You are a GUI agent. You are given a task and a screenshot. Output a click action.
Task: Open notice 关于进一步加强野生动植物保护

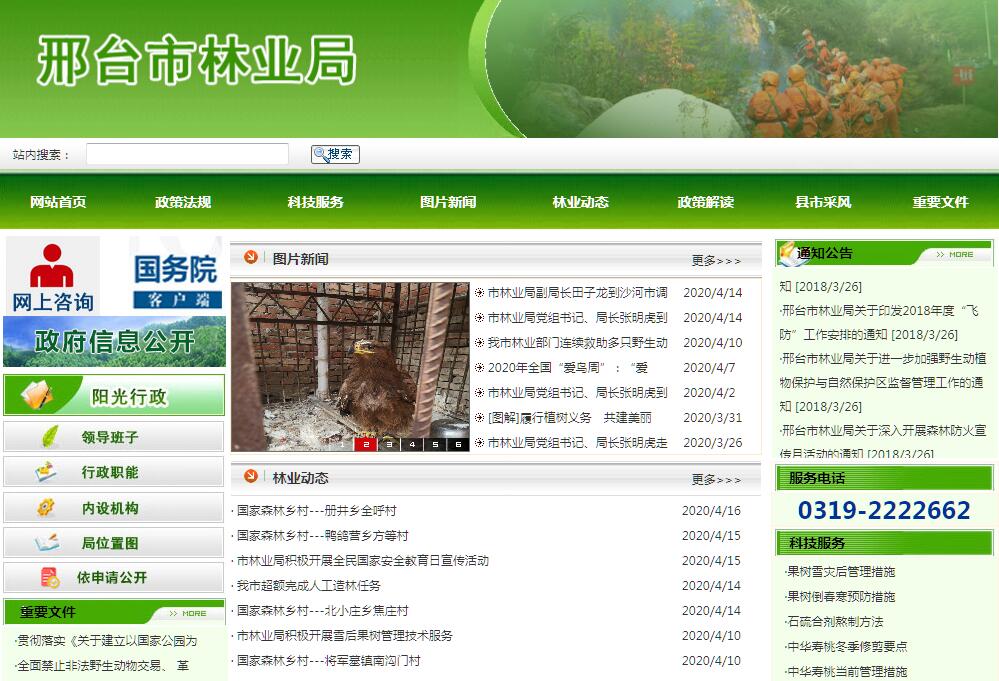pyautogui.click(x=882, y=382)
